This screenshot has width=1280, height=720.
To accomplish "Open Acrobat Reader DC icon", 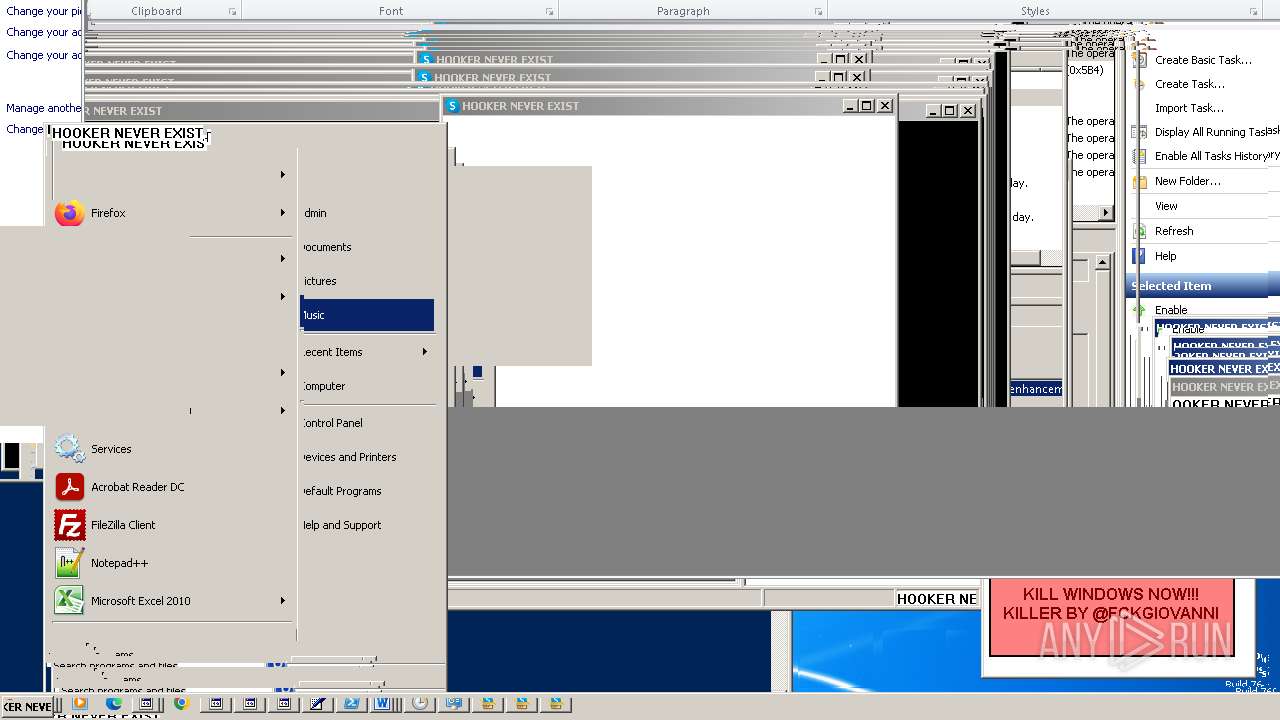I will [x=69, y=487].
